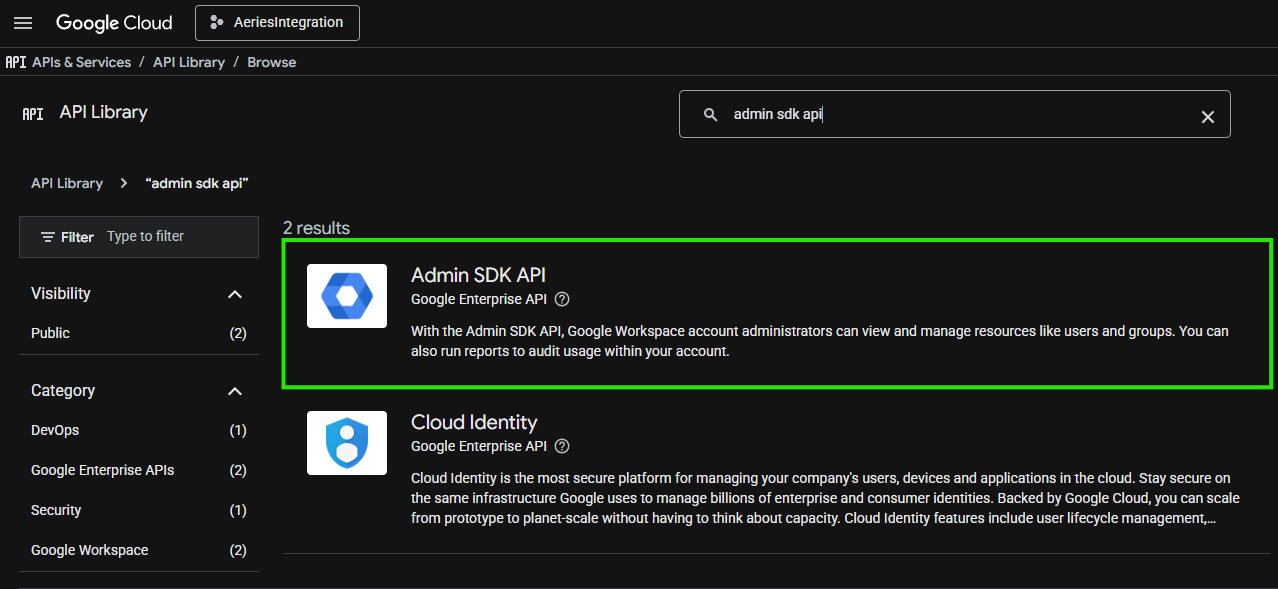Screen dimensions: 1278x589
Task: Open the hamburger navigation menu
Action: [22, 23]
